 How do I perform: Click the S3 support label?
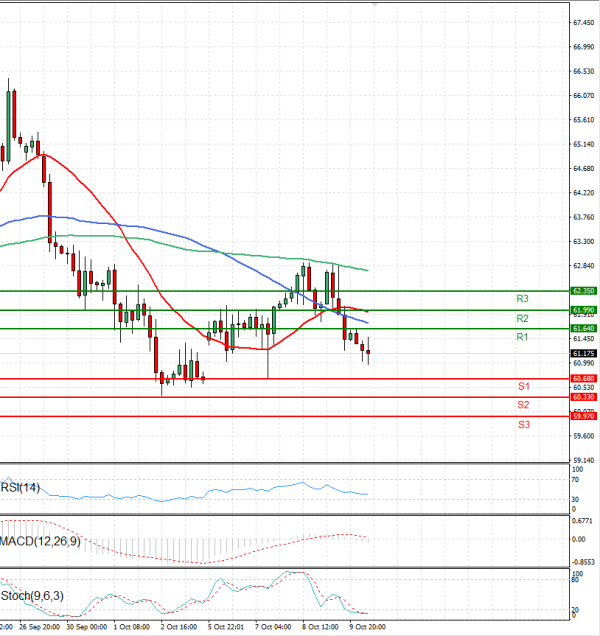click(x=523, y=425)
